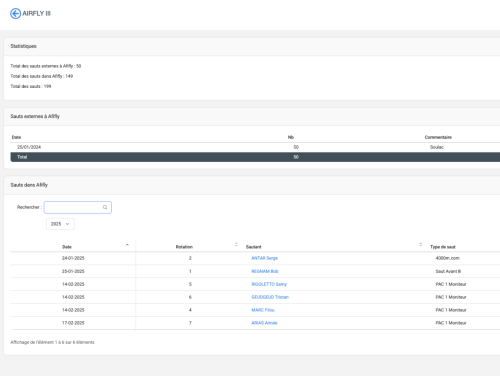500x376 pixels.
Task: Click the Statistiques panel header
Action: click(252, 46)
